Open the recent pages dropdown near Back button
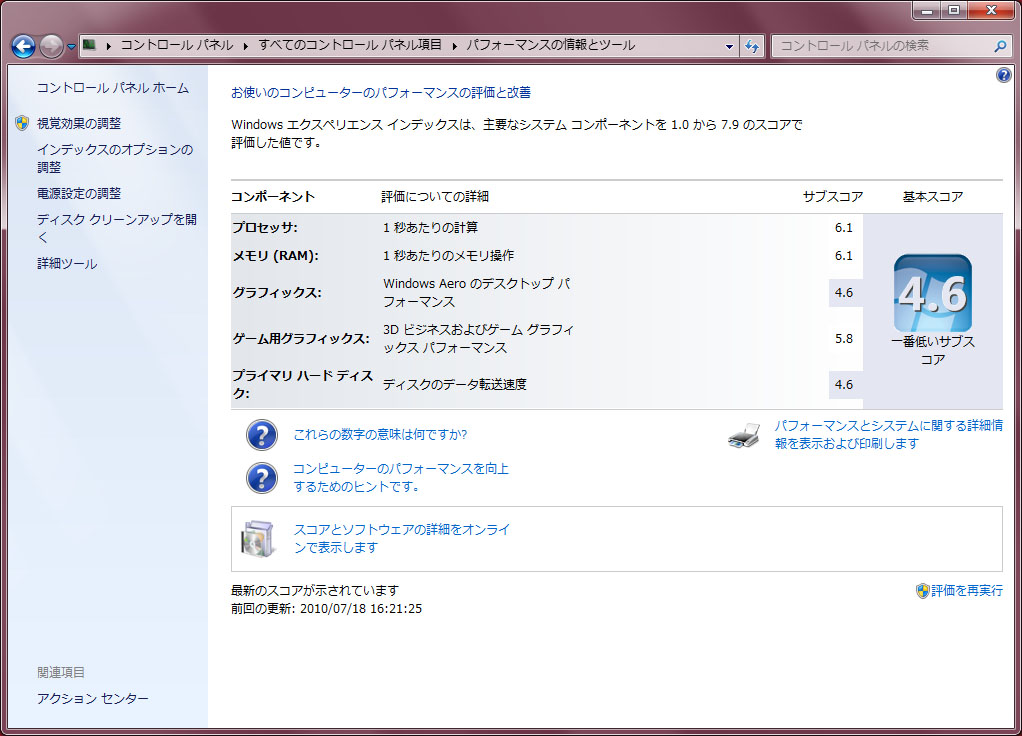 point(71,47)
